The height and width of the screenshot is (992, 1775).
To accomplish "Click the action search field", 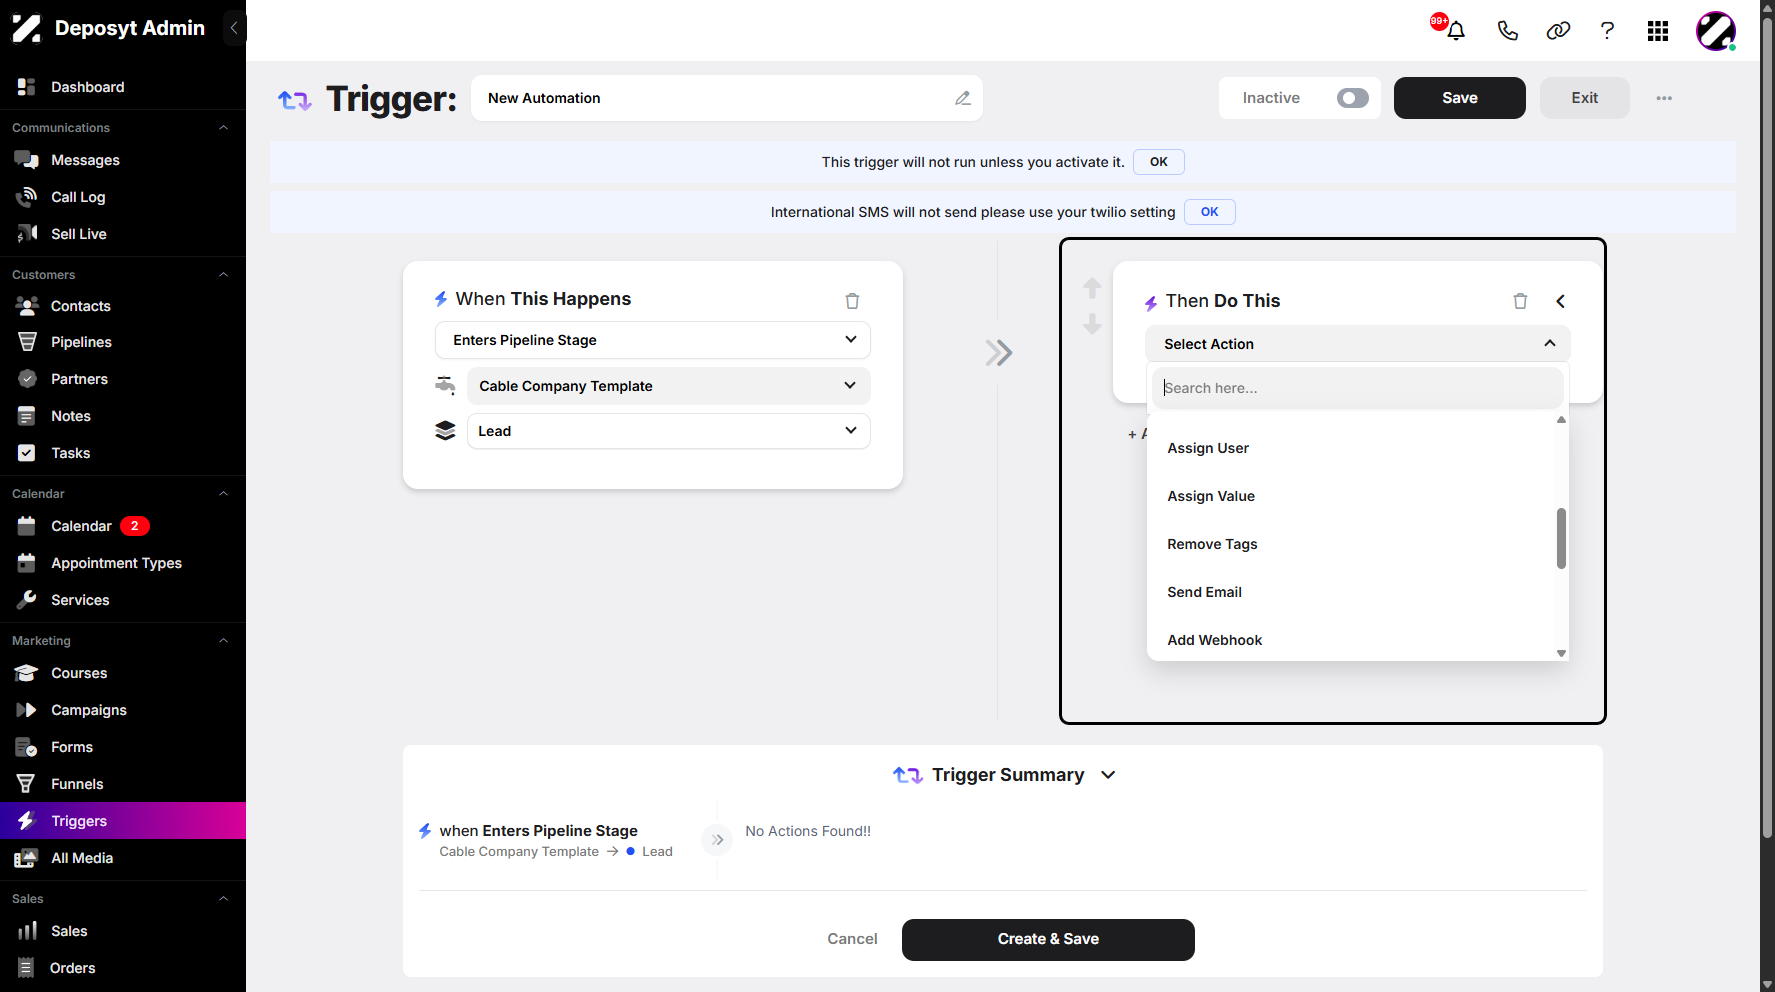I will 1358,388.
